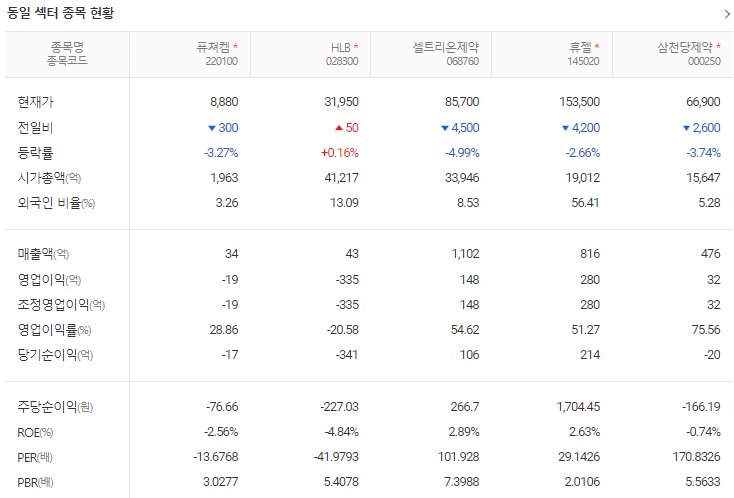The image size is (734, 498).
Task: Click the PER(배) row label
Action: [x=35, y=457]
